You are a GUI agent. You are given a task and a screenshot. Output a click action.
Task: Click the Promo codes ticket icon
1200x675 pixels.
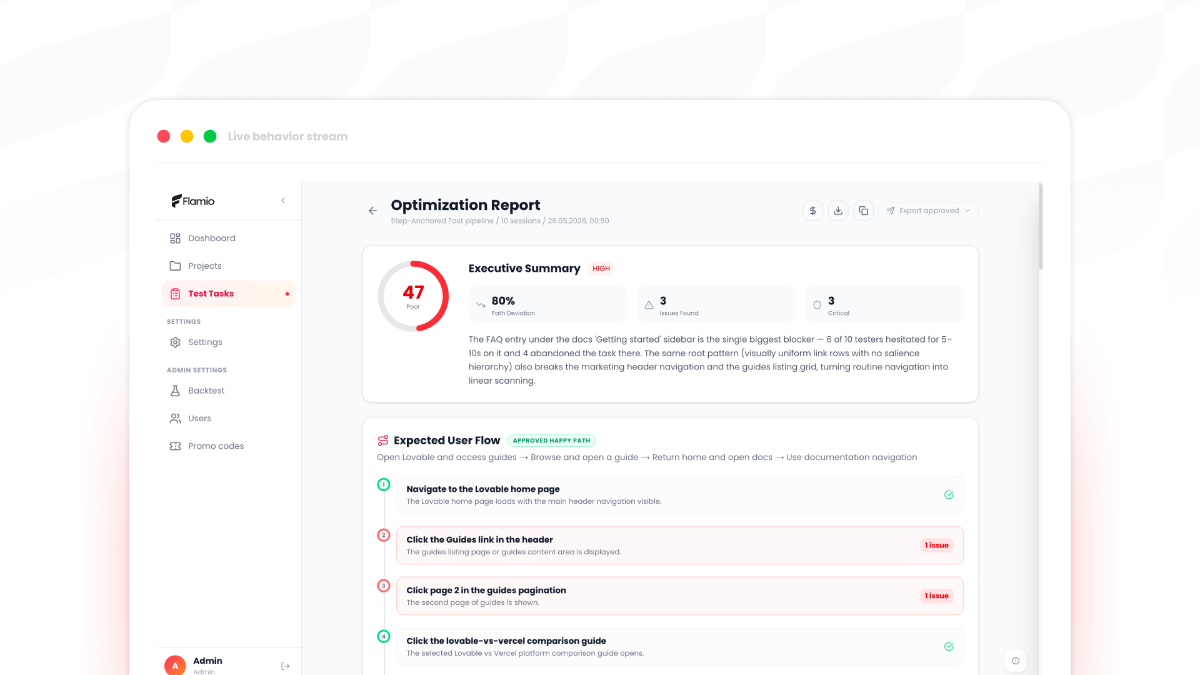[x=175, y=446]
